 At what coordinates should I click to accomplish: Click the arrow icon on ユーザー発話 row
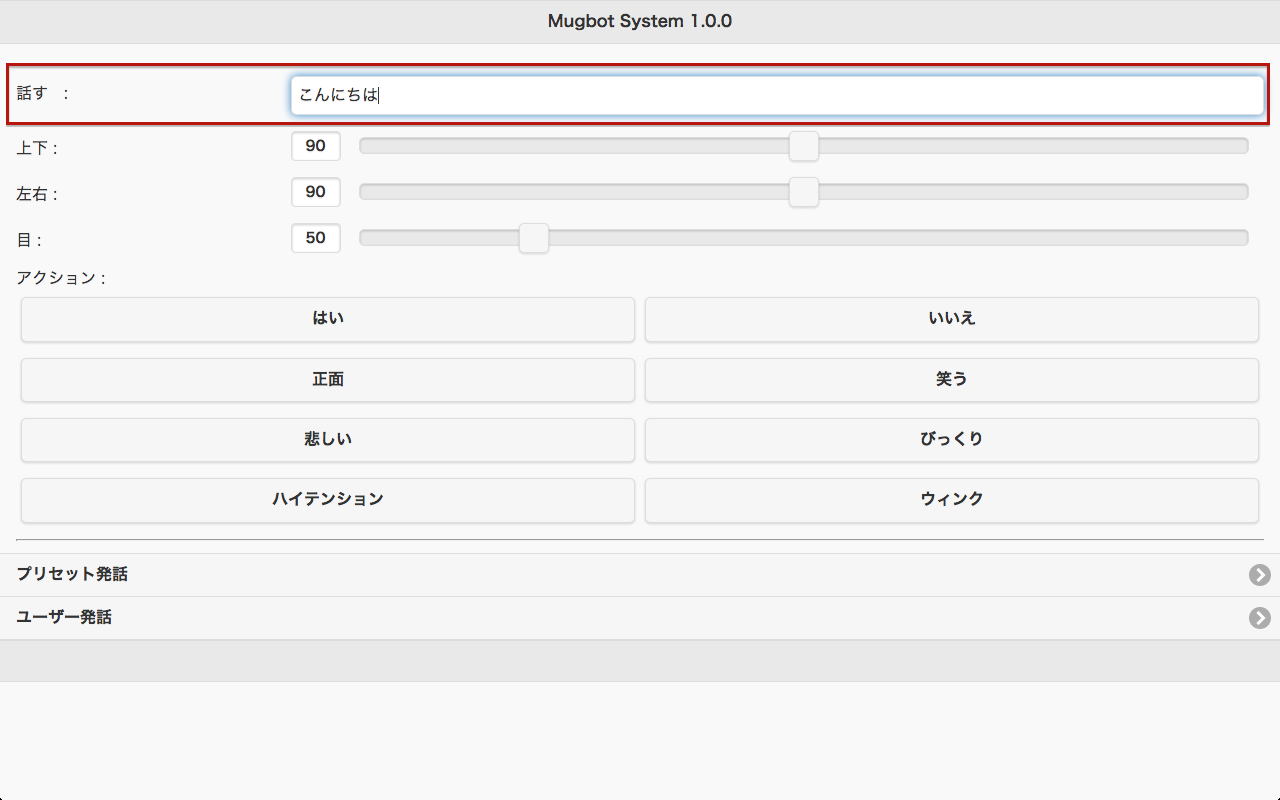point(1259,618)
